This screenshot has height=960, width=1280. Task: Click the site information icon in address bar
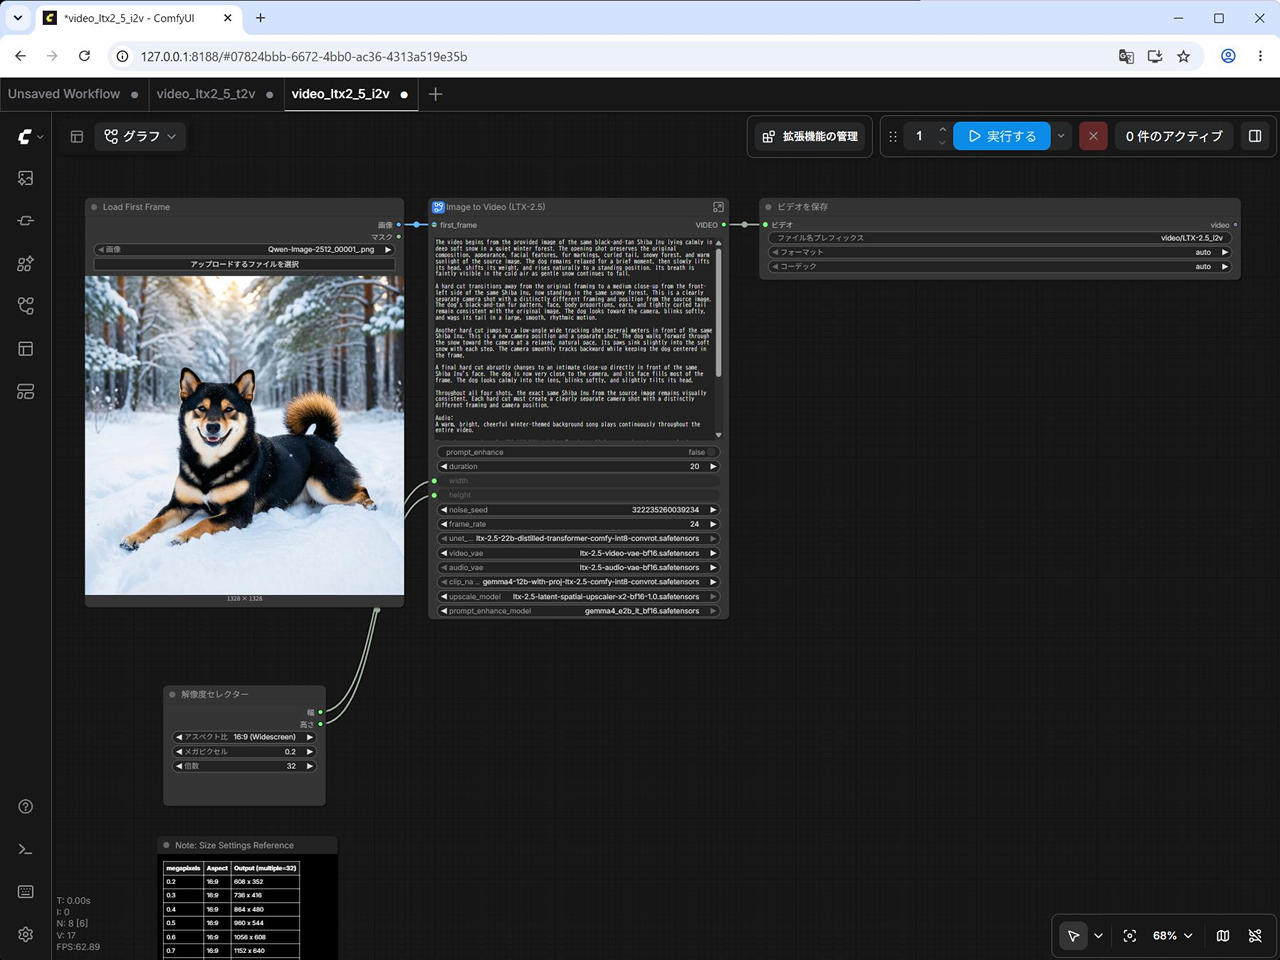click(x=122, y=57)
